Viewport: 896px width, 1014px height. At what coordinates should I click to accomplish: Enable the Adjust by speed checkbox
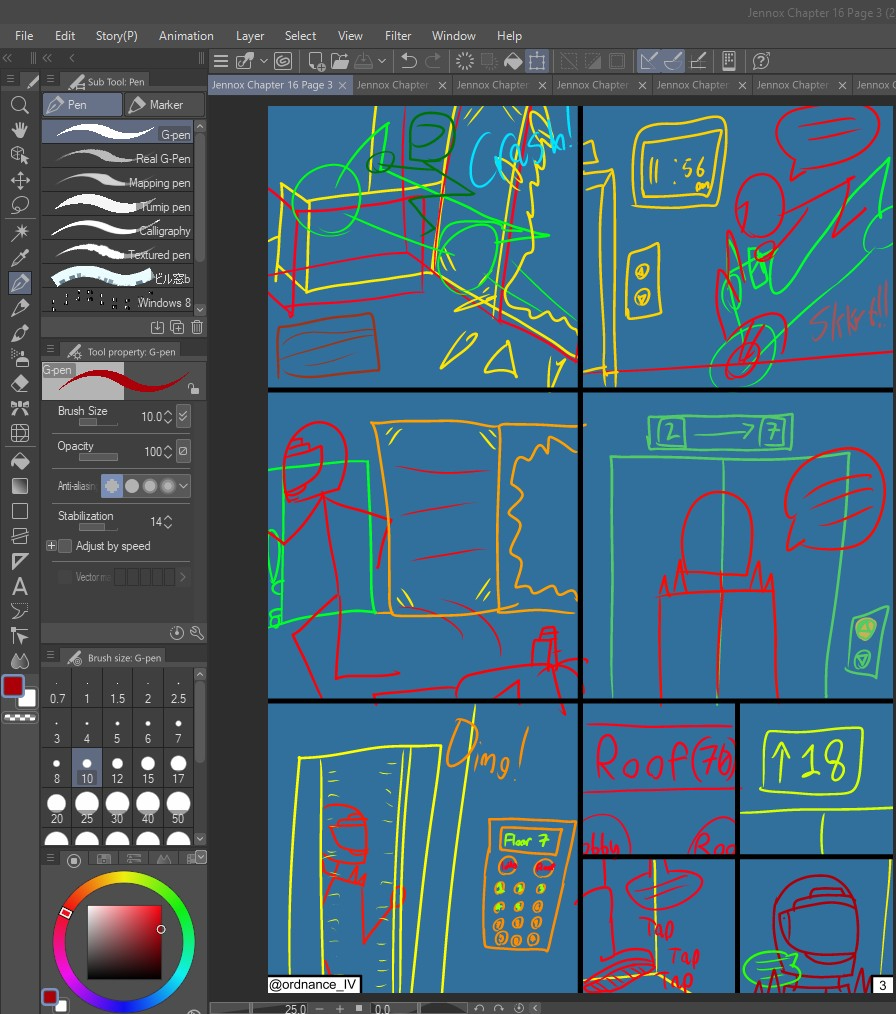65,546
